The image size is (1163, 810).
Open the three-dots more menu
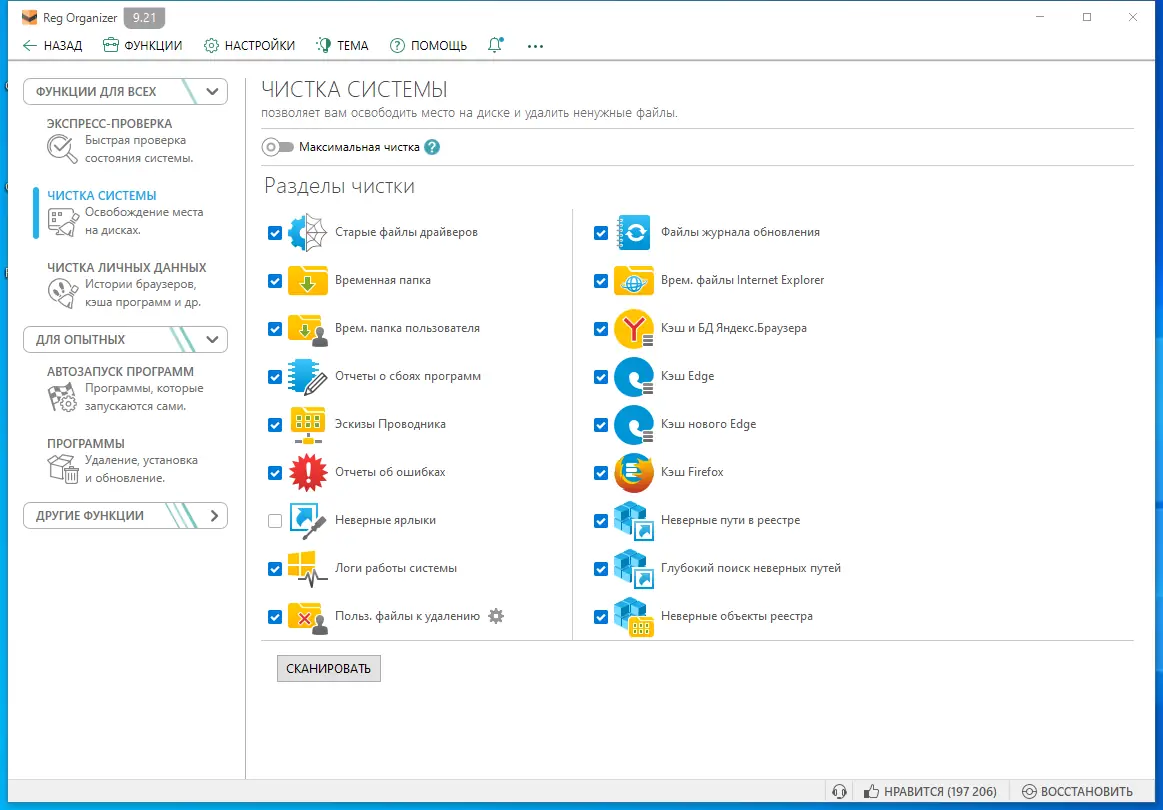click(536, 46)
